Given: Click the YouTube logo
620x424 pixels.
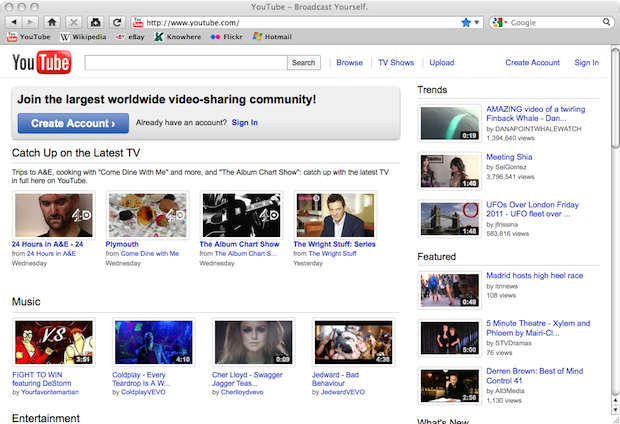Looking at the screenshot, I should coord(42,62).
